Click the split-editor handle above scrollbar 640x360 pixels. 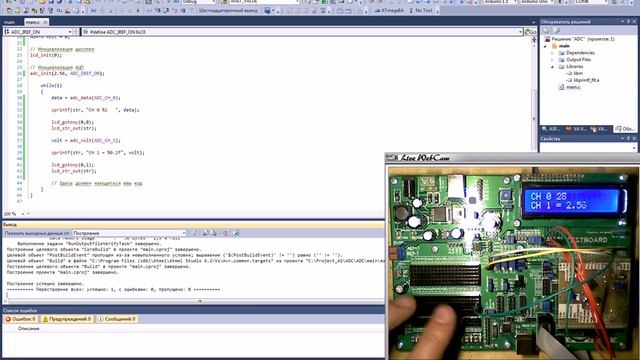[x=534, y=40]
